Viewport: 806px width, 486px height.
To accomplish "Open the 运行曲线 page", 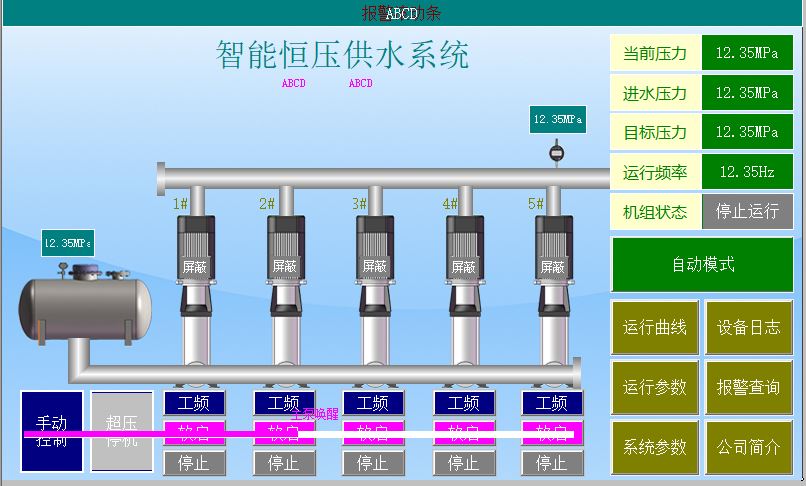I will (x=655, y=327).
